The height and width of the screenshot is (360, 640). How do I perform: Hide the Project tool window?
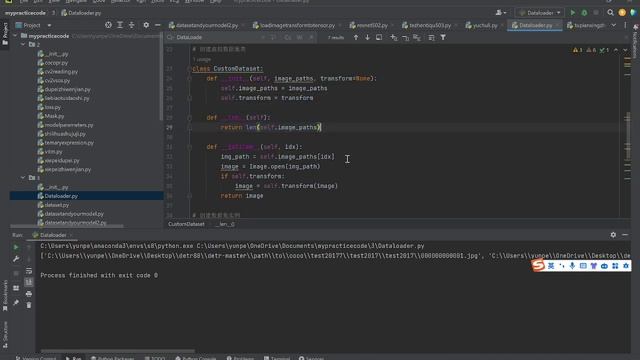[x=158, y=25]
